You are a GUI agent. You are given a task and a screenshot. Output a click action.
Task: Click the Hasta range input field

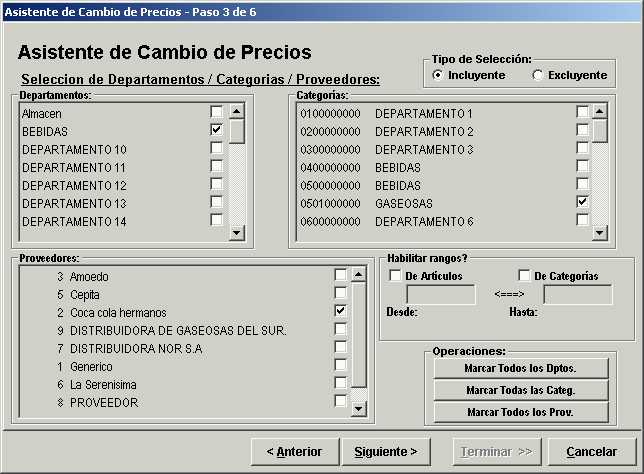[x=577, y=294]
